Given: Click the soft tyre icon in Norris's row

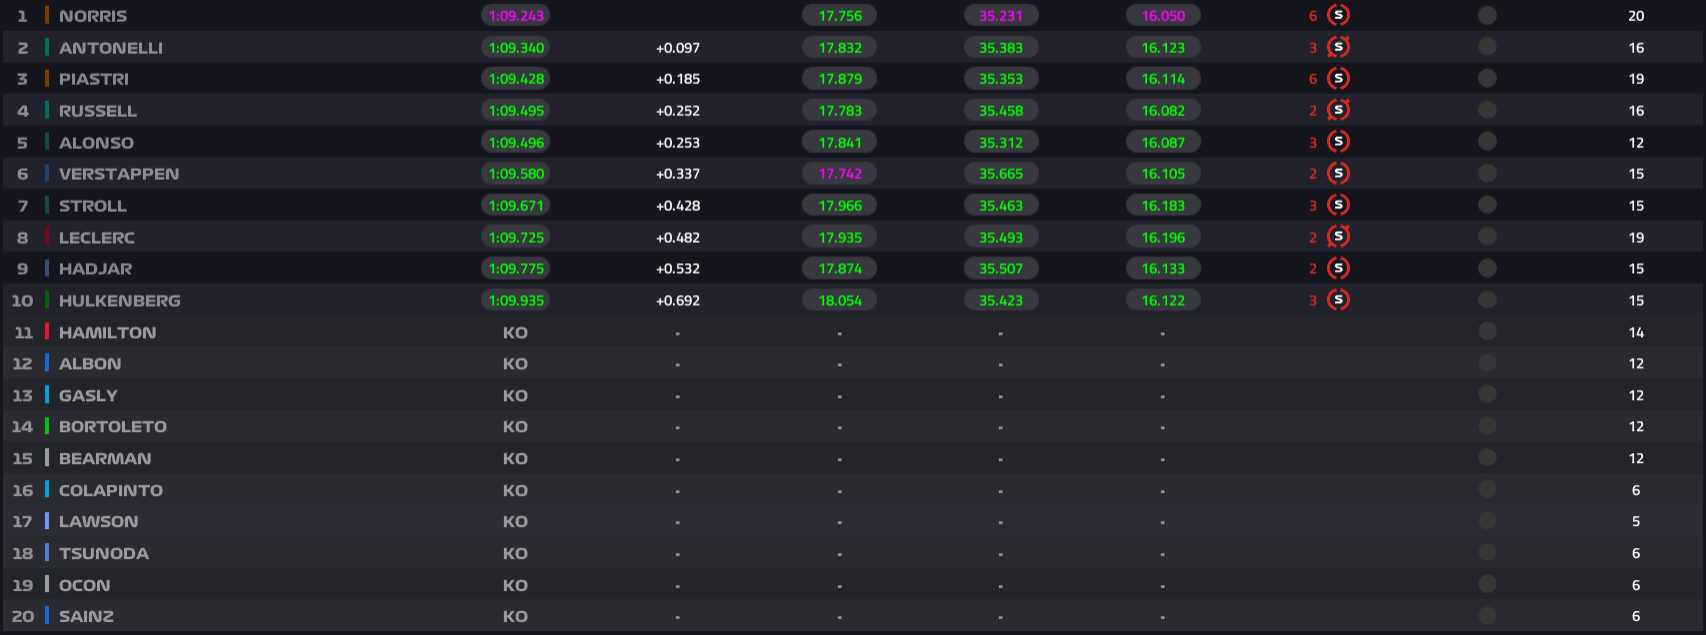Looking at the screenshot, I should point(1338,15).
